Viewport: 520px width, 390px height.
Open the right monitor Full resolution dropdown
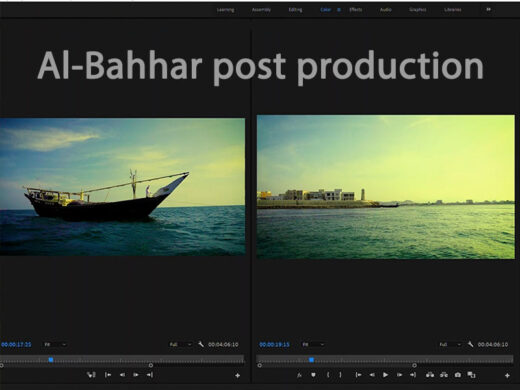(x=450, y=344)
